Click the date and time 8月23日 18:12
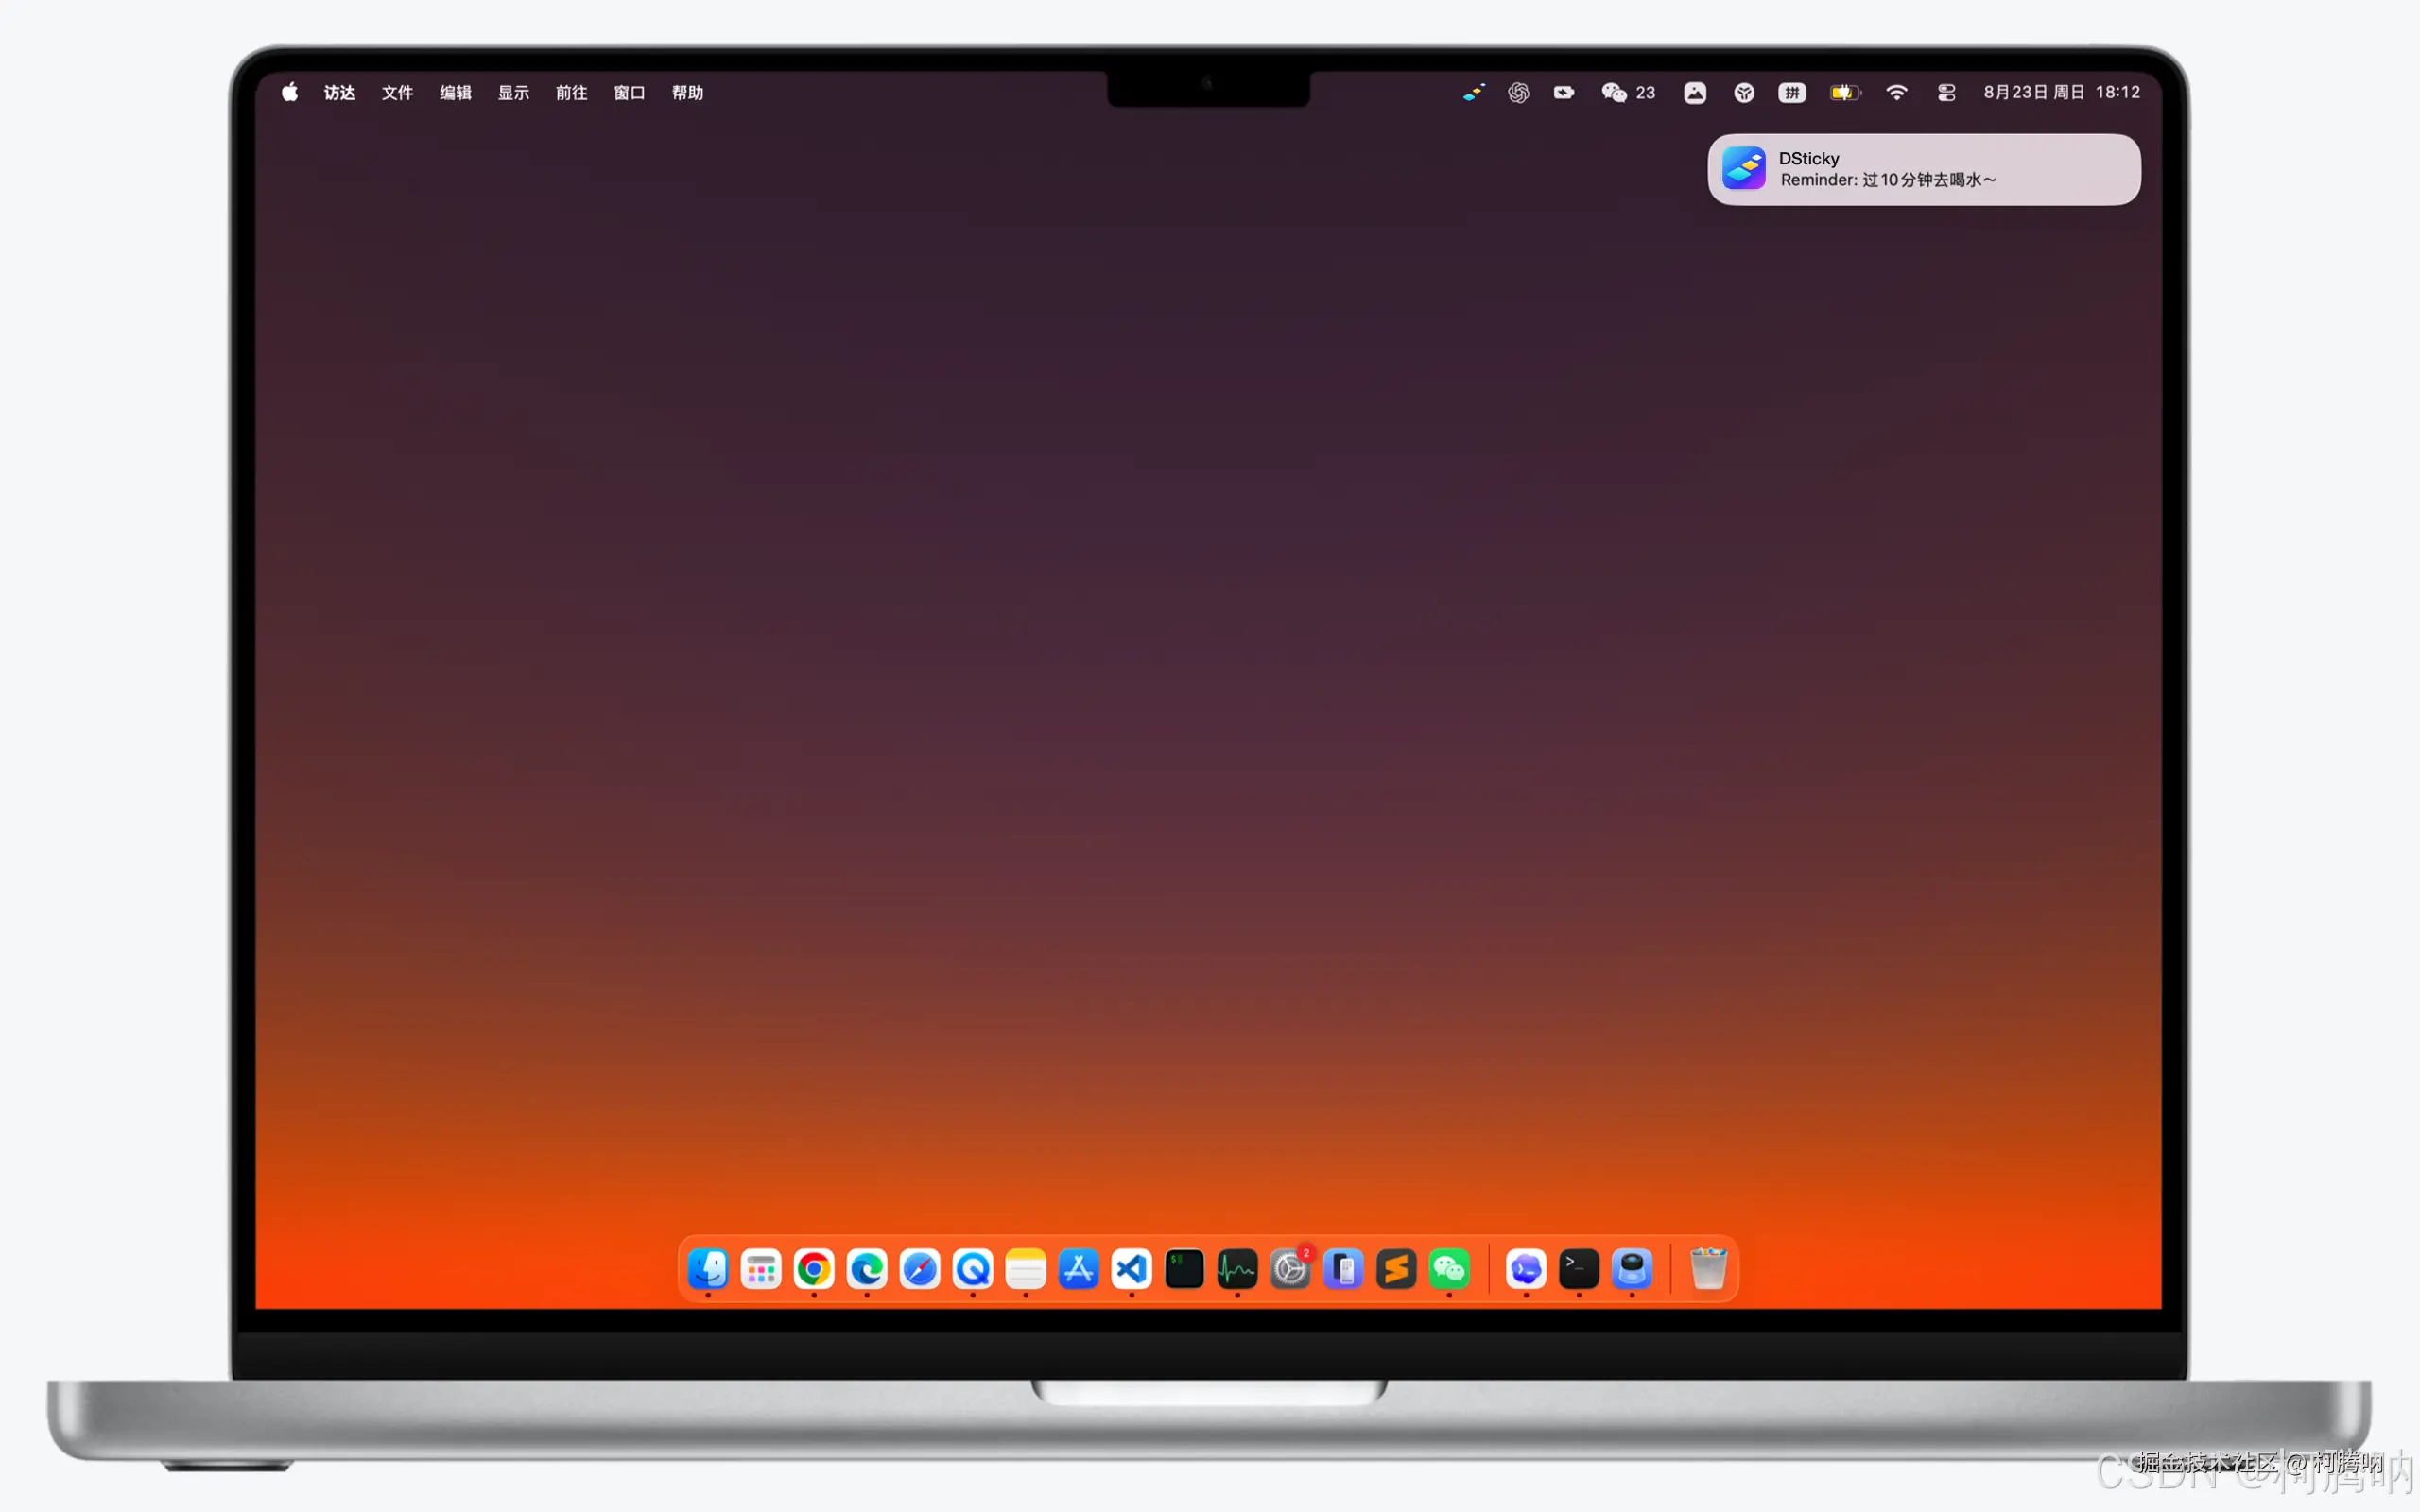This screenshot has height=1512, width=2420. click(2062, 92)
